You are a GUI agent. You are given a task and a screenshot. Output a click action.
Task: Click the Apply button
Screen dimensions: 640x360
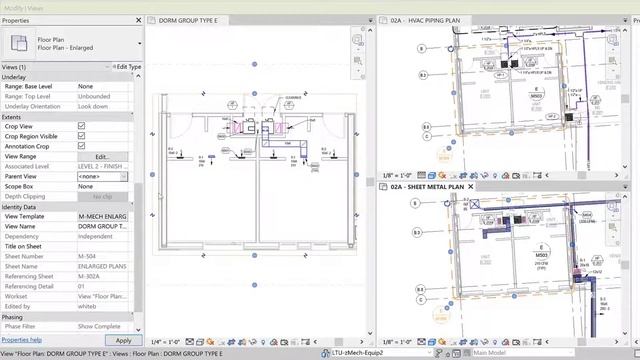pos(124,340)
